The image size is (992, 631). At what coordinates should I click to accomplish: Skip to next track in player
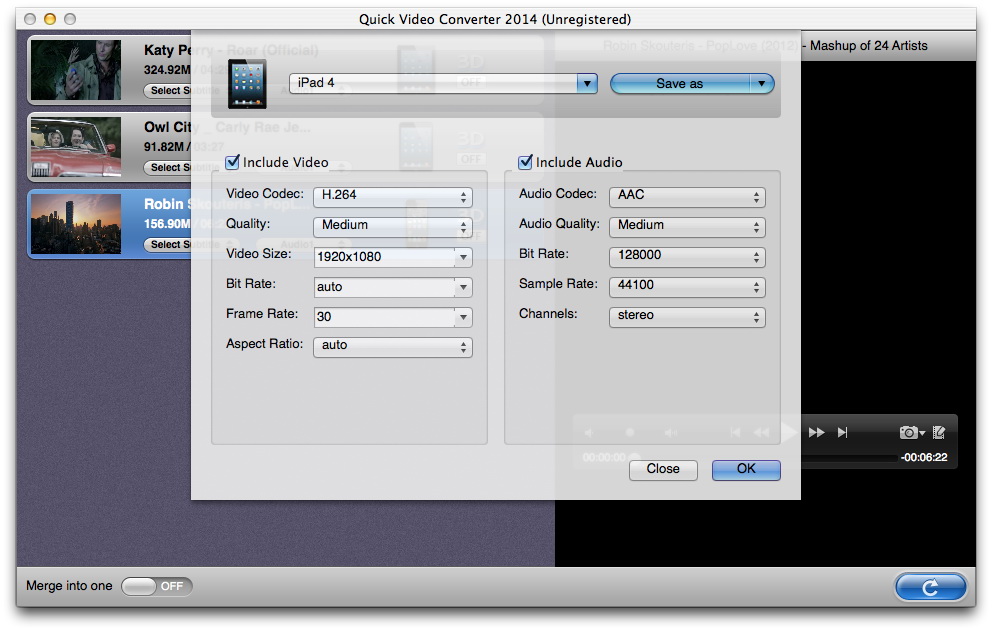pos(842,433)
